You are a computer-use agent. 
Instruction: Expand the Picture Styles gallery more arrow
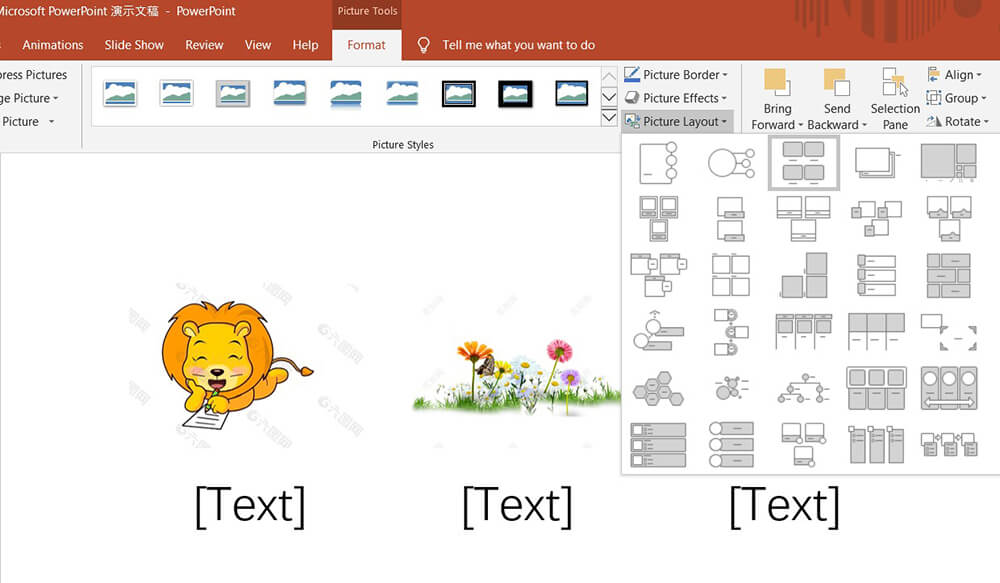609,118
